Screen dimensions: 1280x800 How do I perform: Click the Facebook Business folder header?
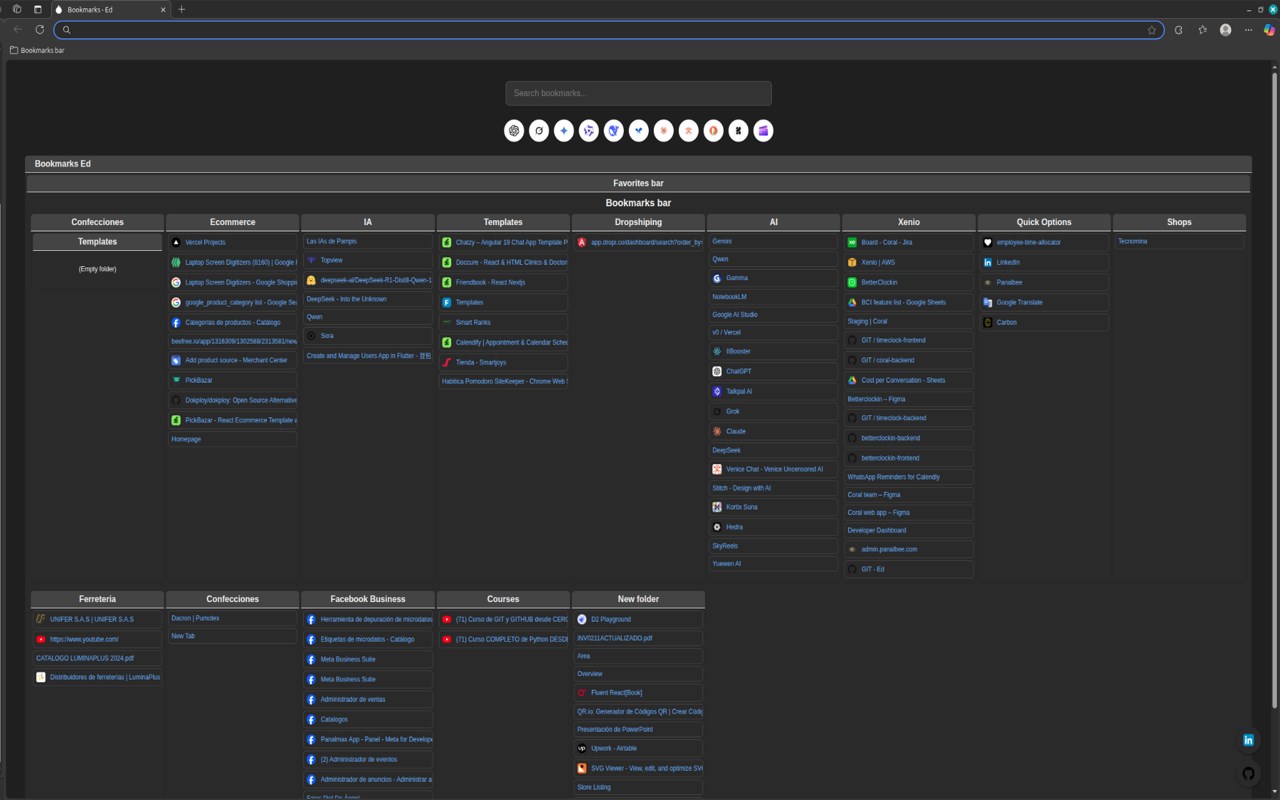click(368, 599)
